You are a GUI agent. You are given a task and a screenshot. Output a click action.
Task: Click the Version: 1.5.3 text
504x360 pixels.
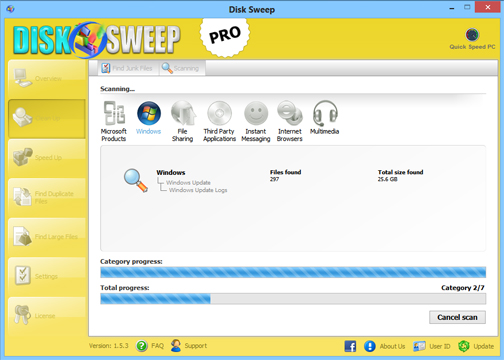108,346
